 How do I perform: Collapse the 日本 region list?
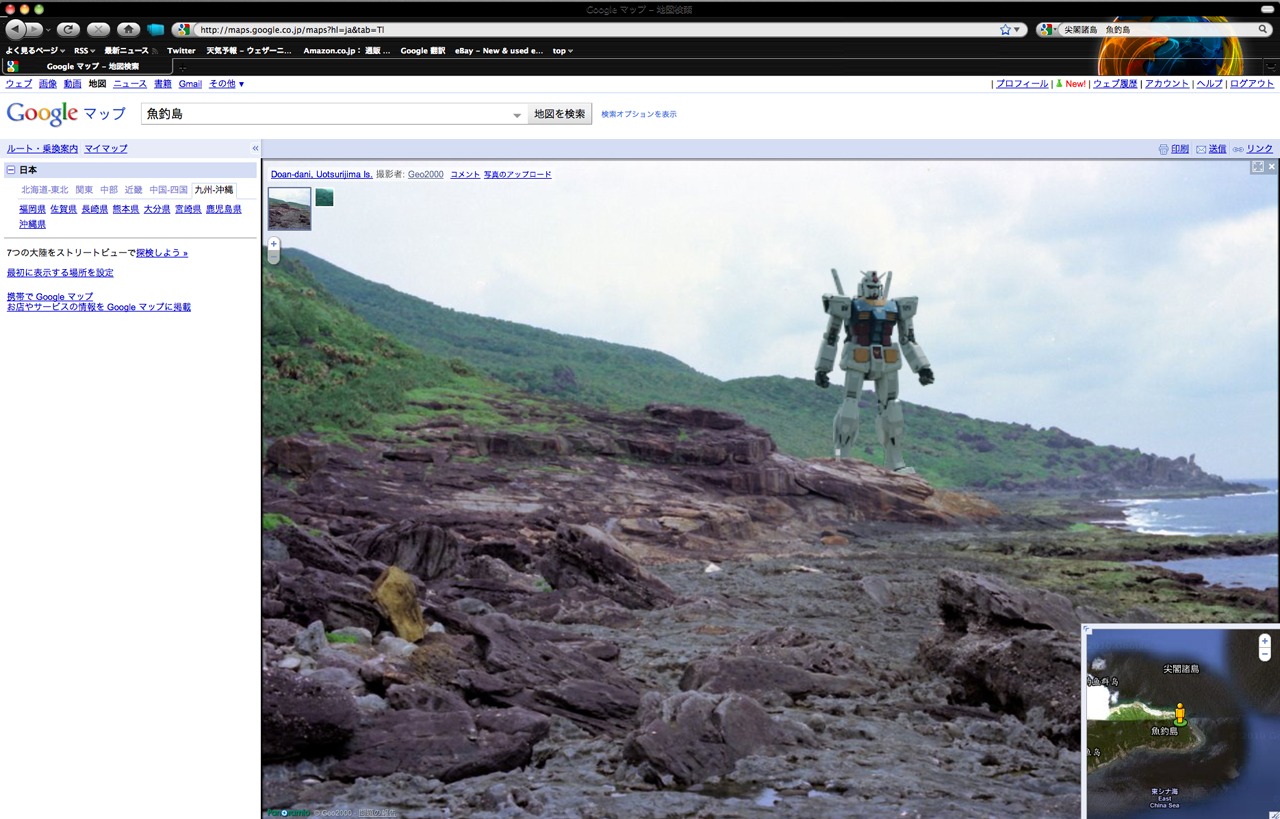[11, 170]
